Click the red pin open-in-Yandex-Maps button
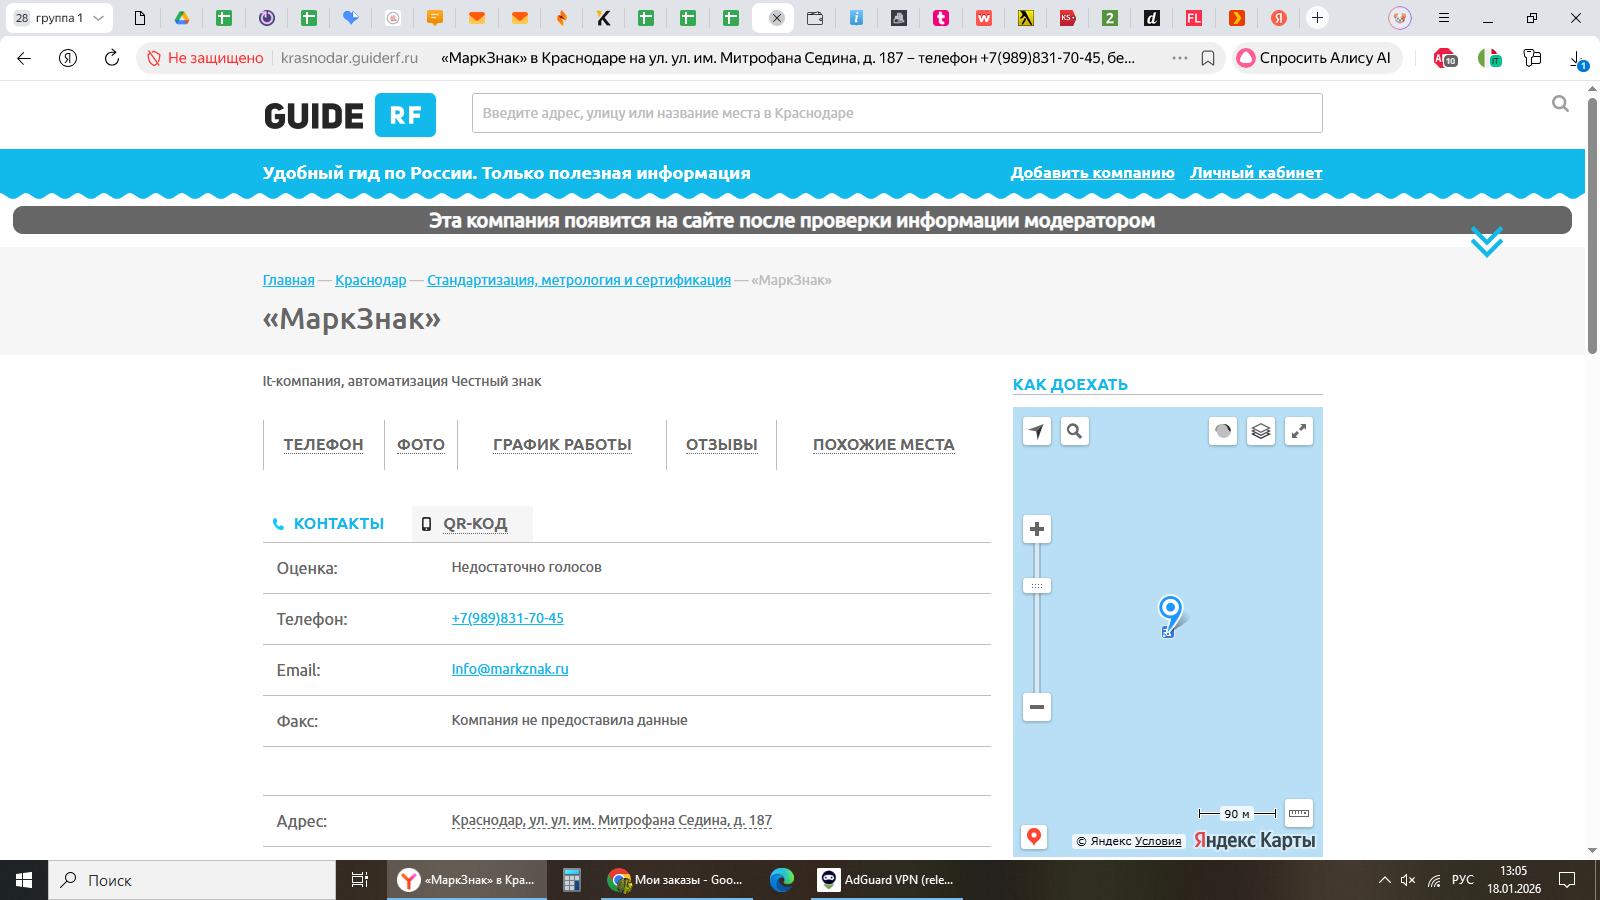The height and width of the screenshot is (900, 1600). click(x=1034, y=837)
